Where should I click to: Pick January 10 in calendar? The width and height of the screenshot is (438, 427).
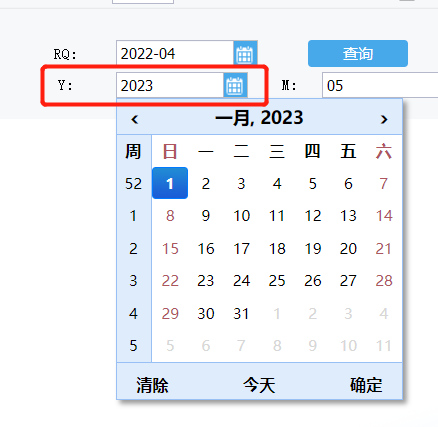(x=241, y=216)
